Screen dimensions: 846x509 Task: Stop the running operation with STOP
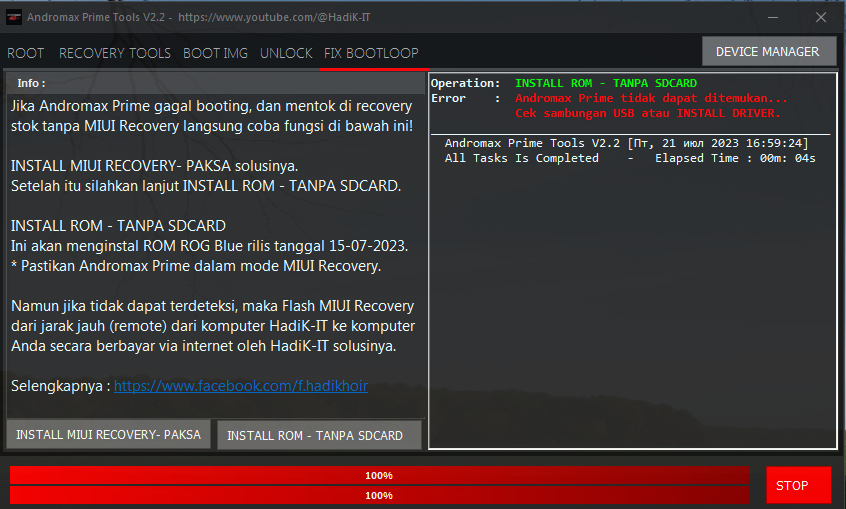pos(799,485)
